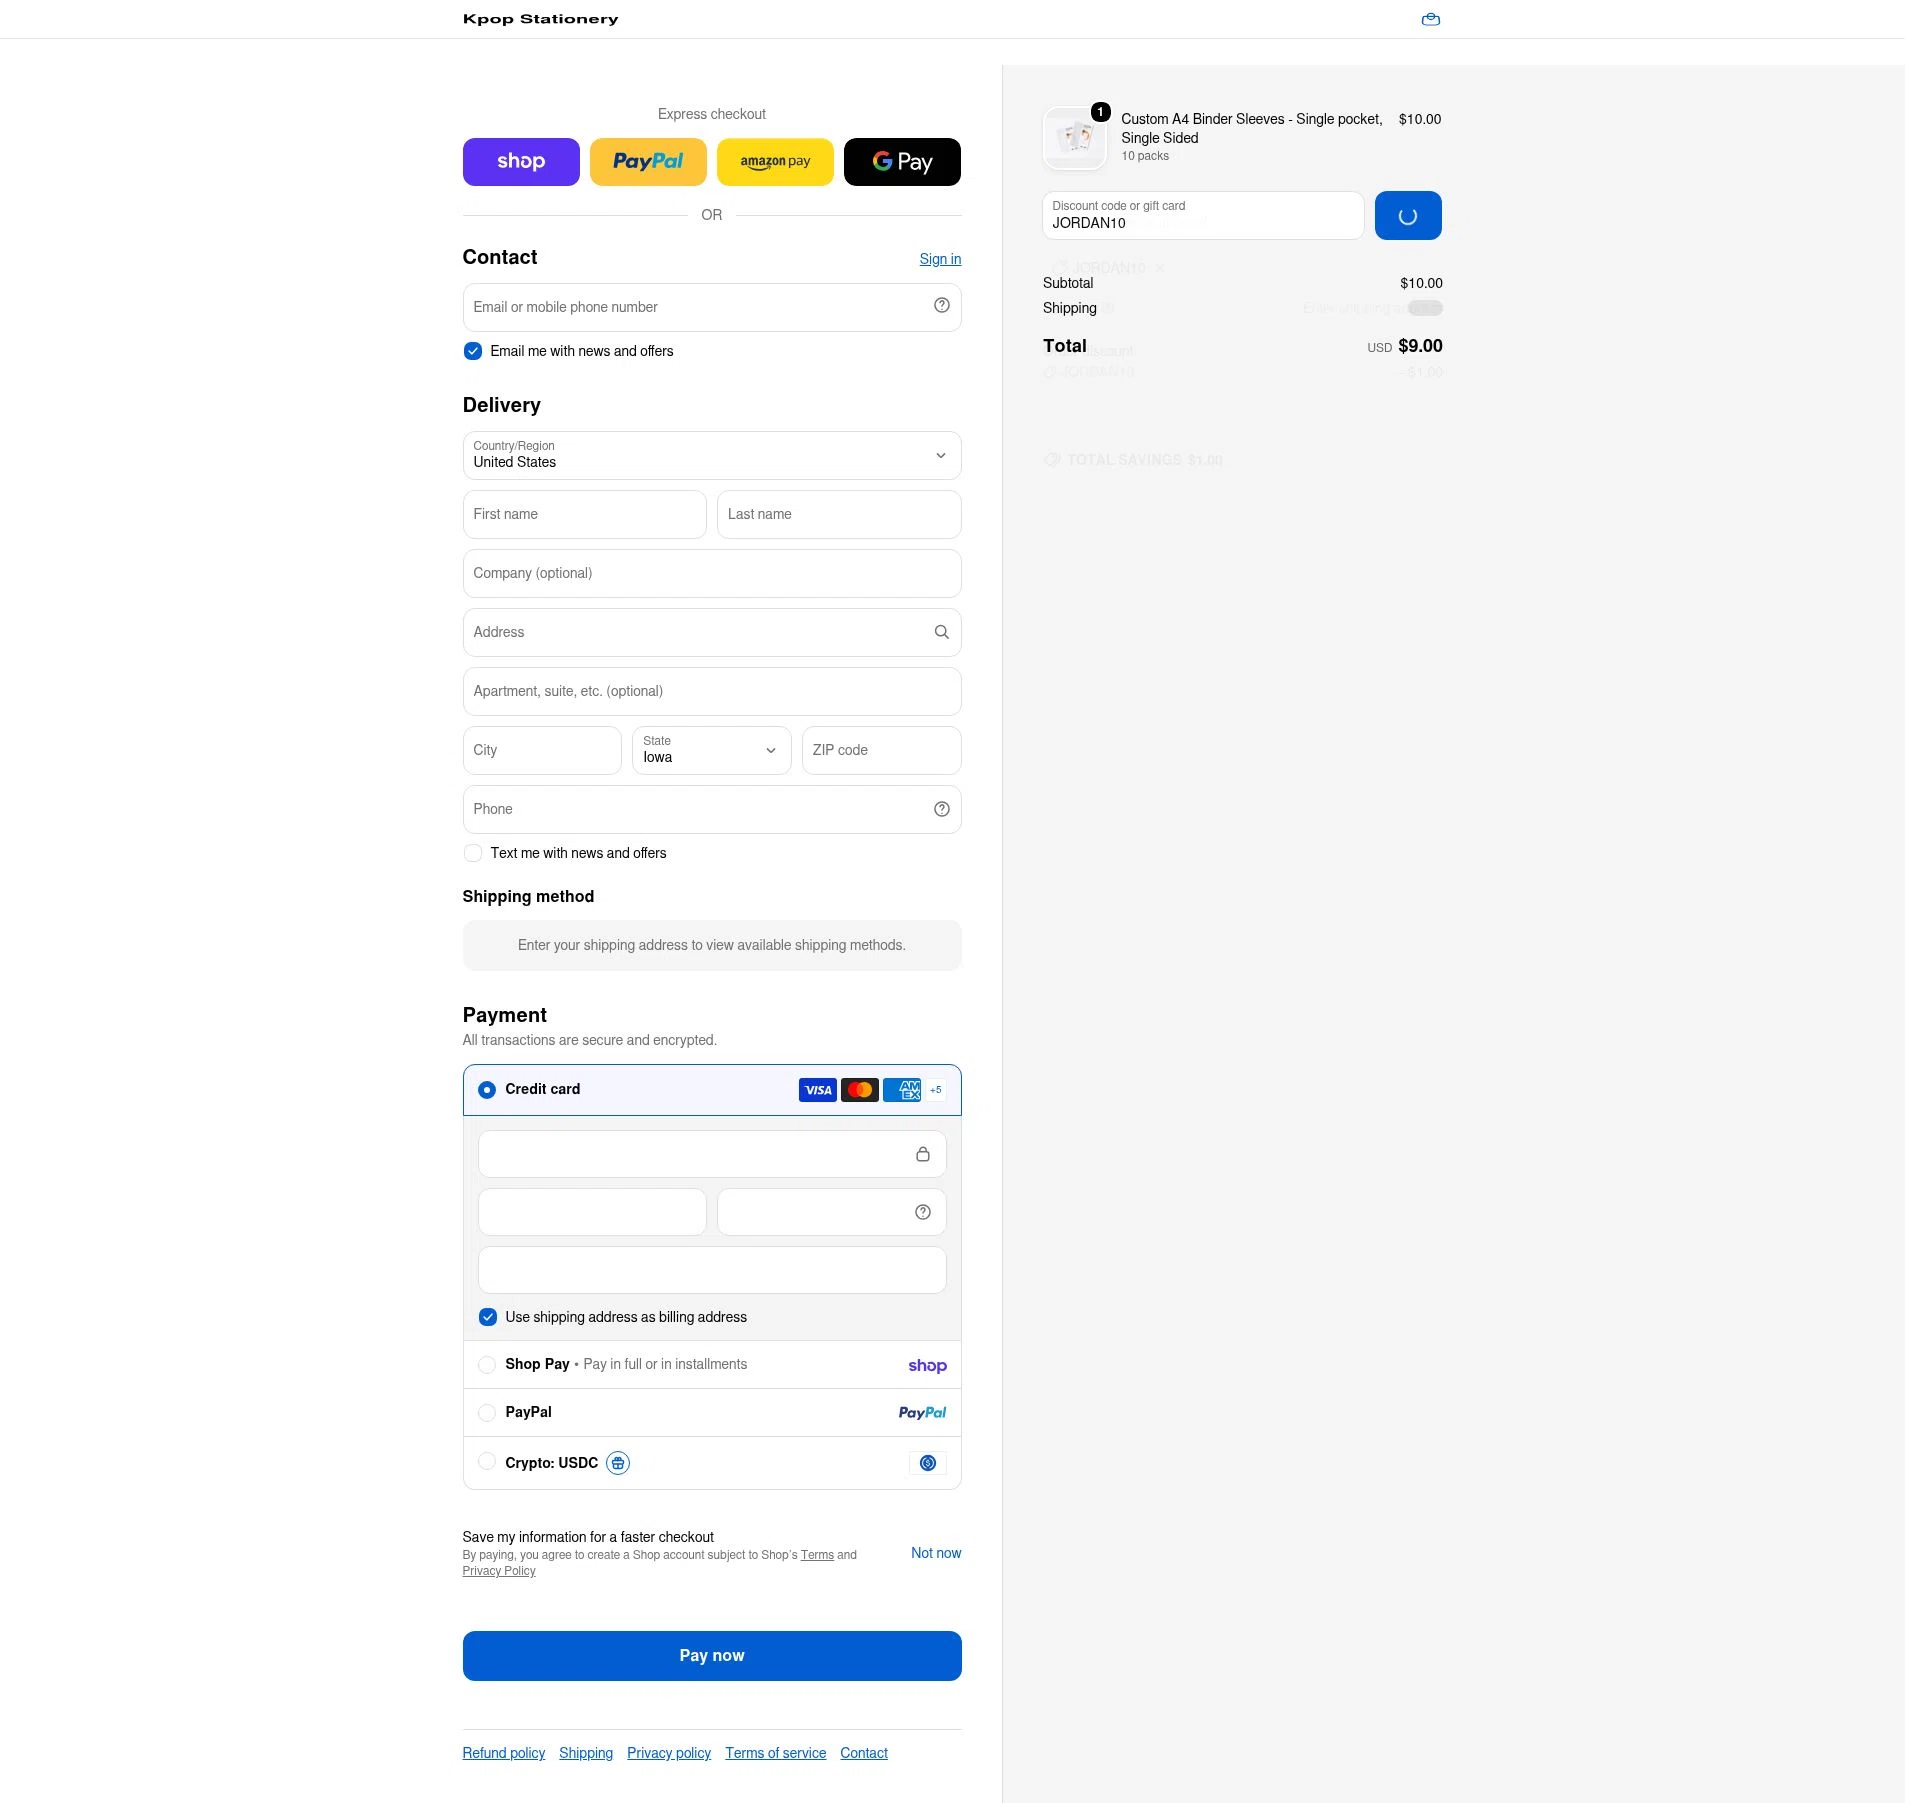Uncheck Email me with news and offers
The image size is (1920, 1803).
pos(473,351)
